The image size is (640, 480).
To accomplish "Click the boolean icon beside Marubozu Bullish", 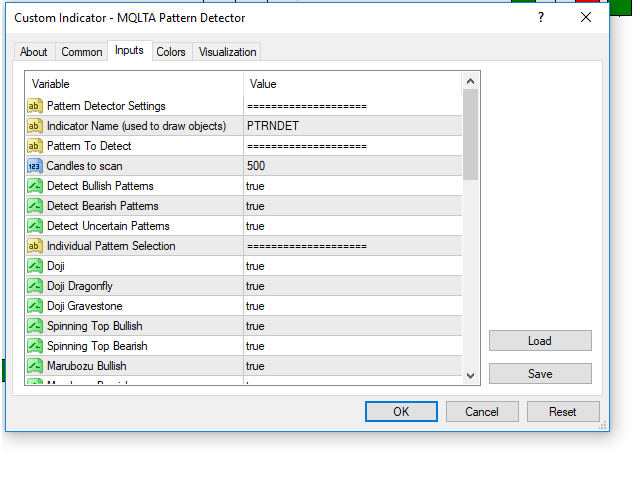I will click(35, 366).
